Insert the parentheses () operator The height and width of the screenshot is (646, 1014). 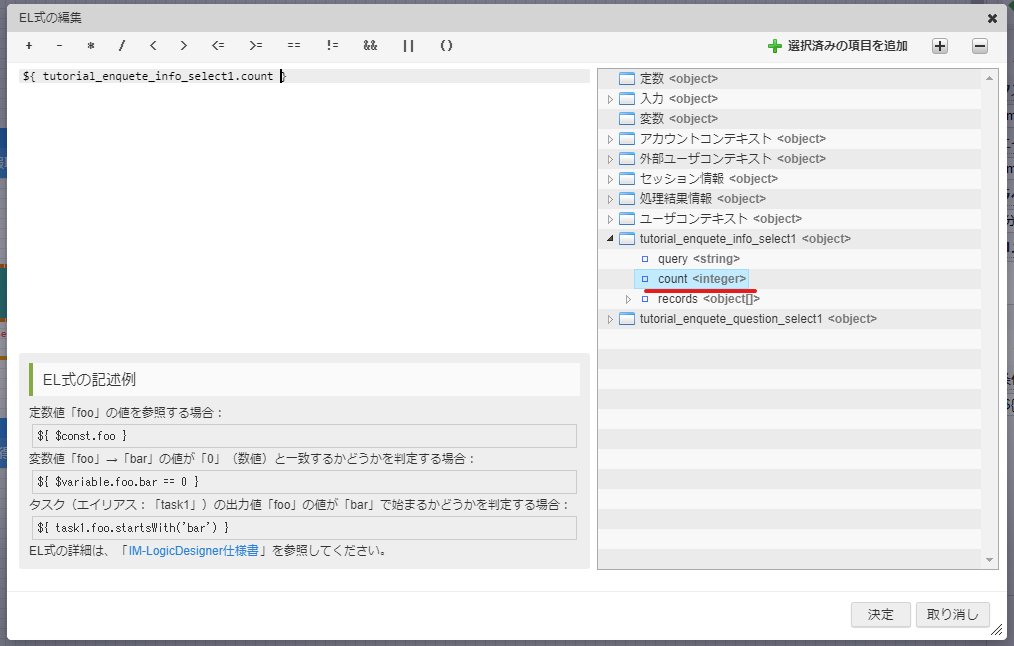[x=446, y=45]
